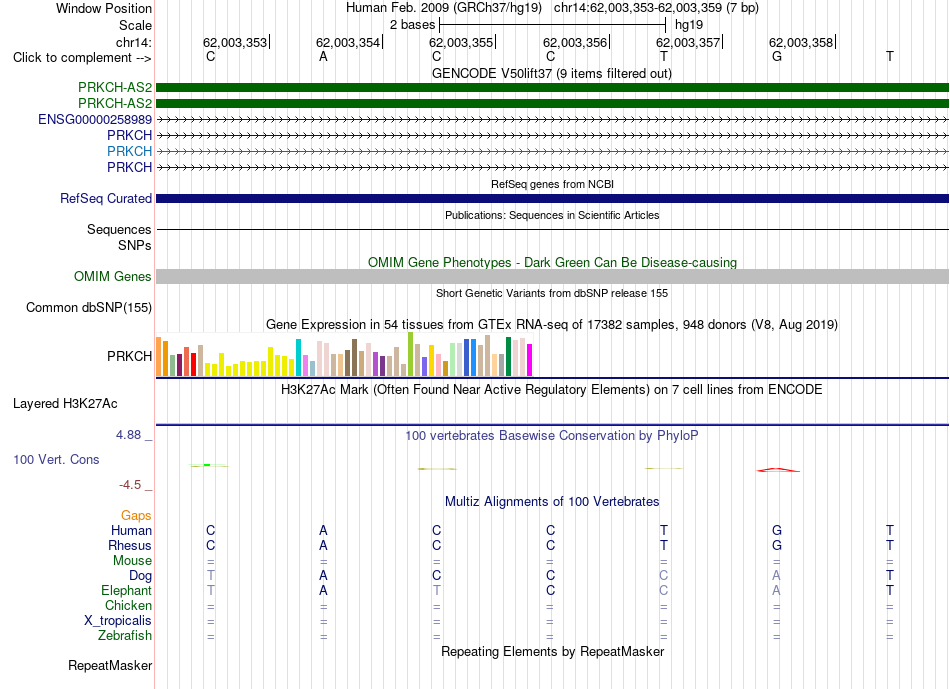The height and width of the screenshot is (689, 950).
Task: Click the light blue PRKCH track label
Action: (130, 151)
